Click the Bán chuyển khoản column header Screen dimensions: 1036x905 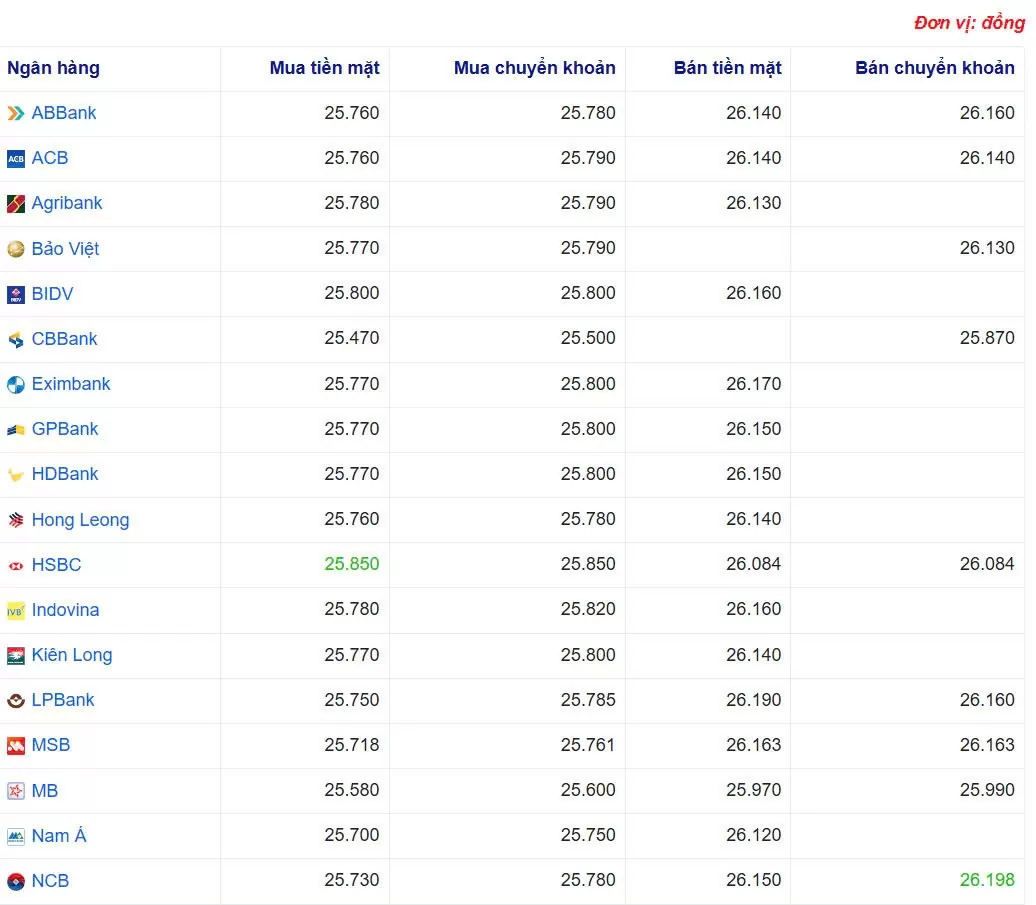tap(935, 68)
